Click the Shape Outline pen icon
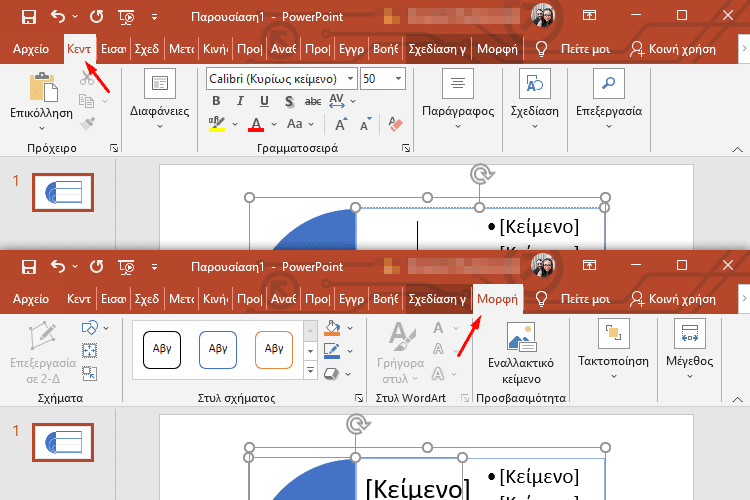Viewport: 750px width, 500px height. pyautogui.click(x=332, y=351)
